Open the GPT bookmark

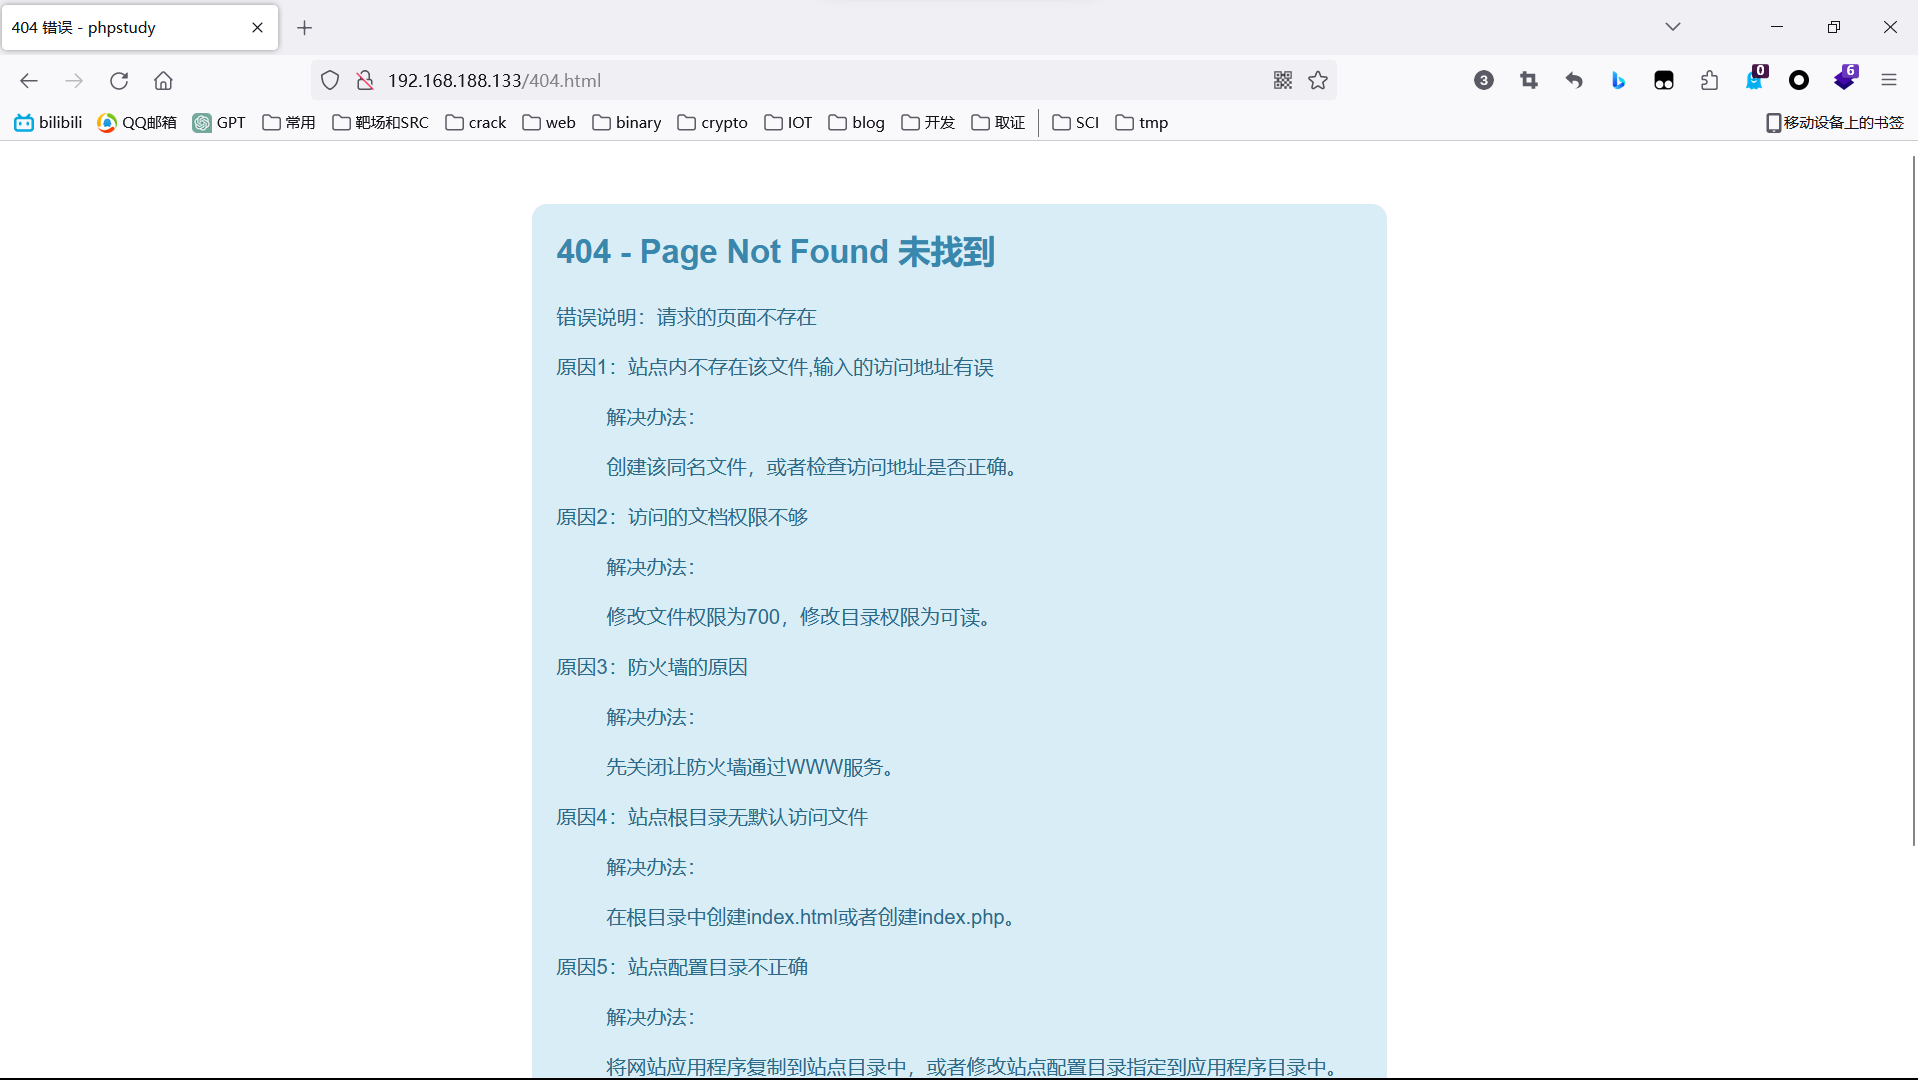click(x=219, y=123)
